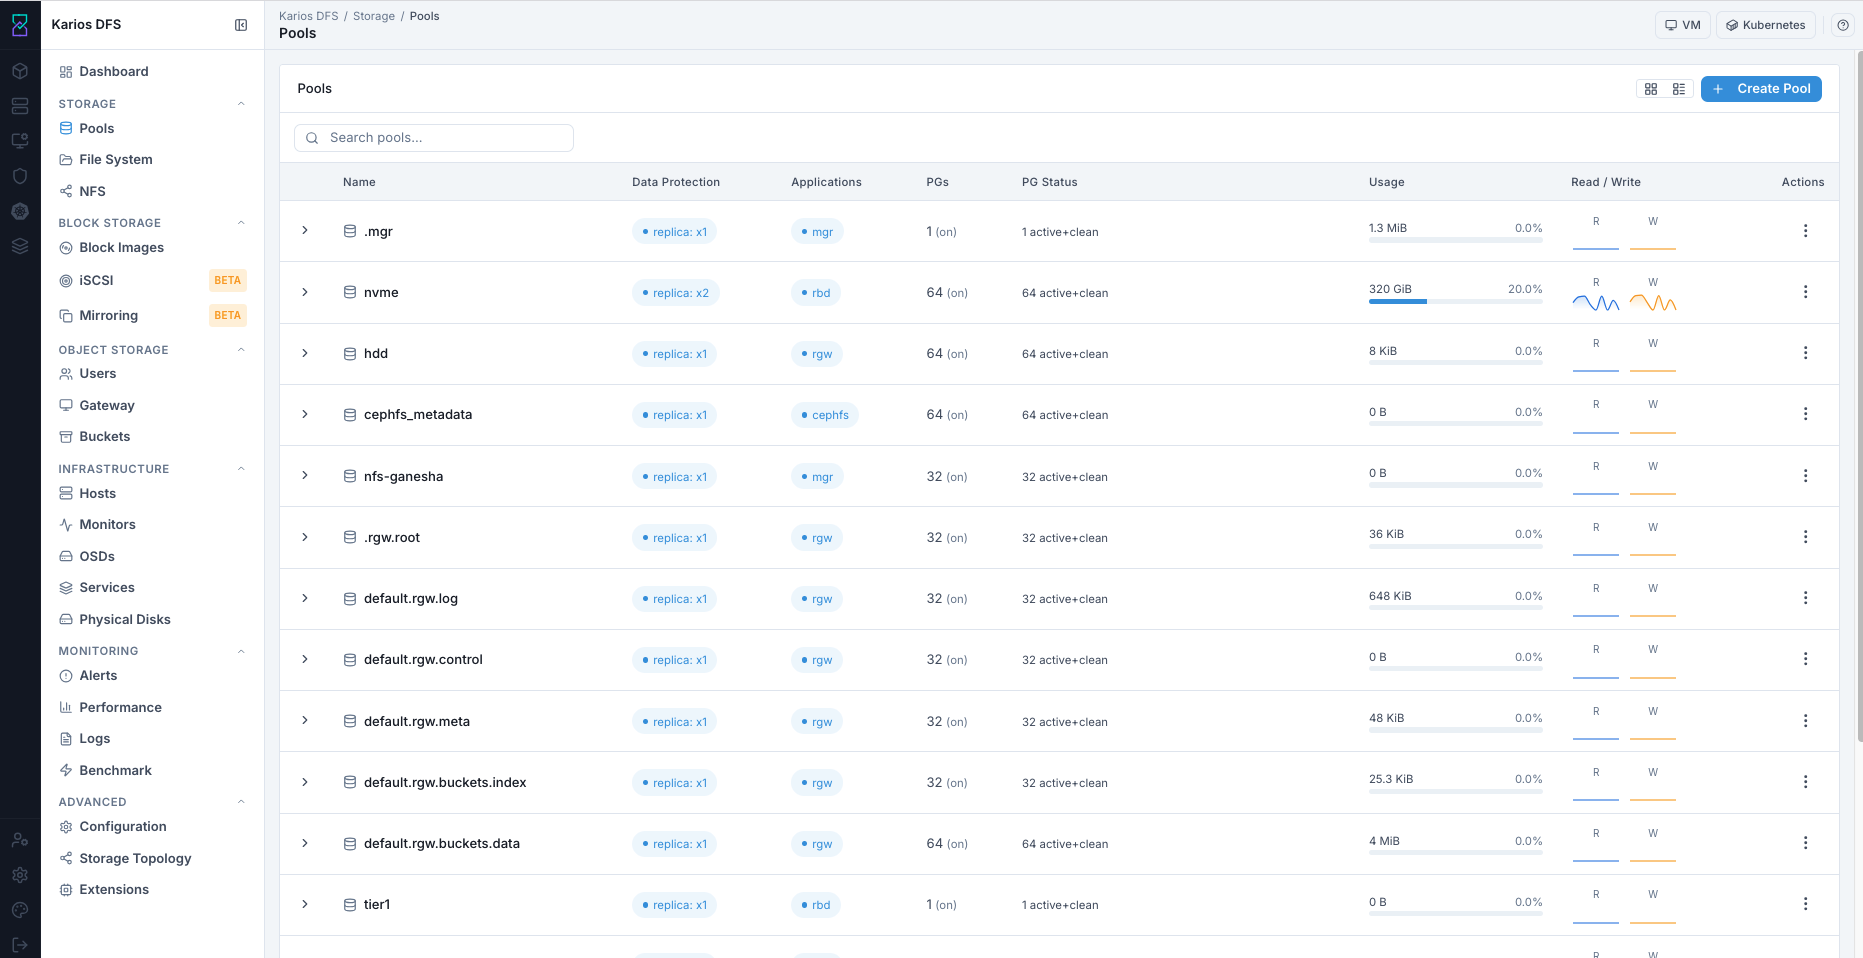Click the Create Pool button
Image resolution: width=1863 pixels, height=958 pixels.
1761,89
